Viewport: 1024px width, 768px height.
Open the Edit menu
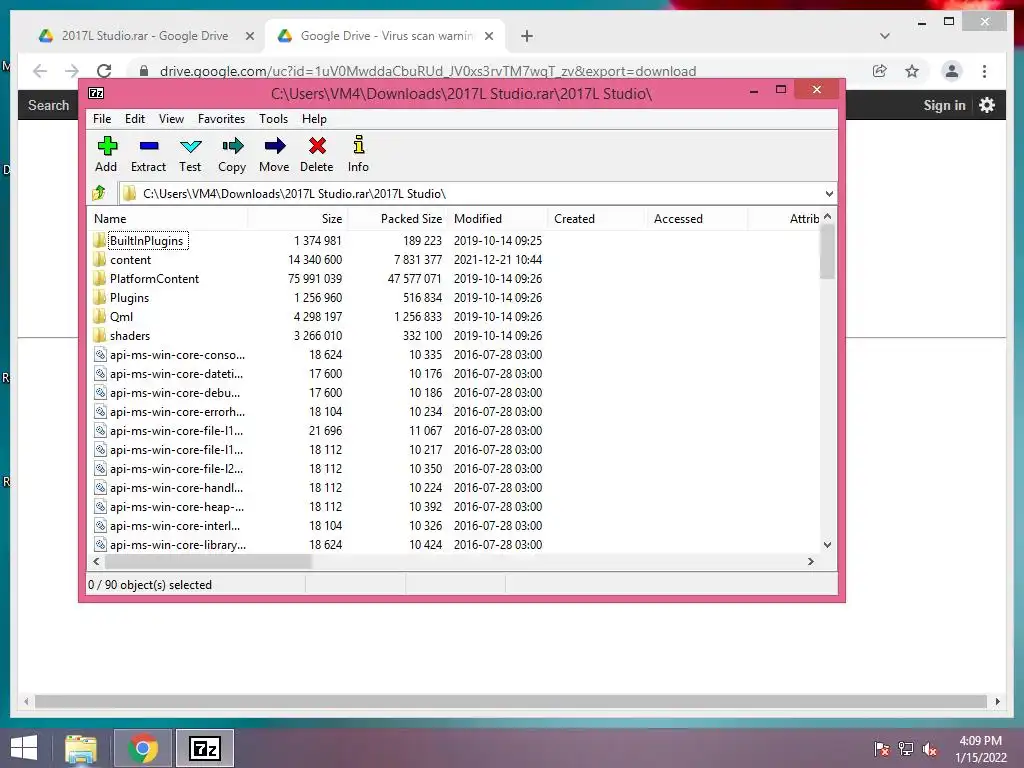point(135,119)
